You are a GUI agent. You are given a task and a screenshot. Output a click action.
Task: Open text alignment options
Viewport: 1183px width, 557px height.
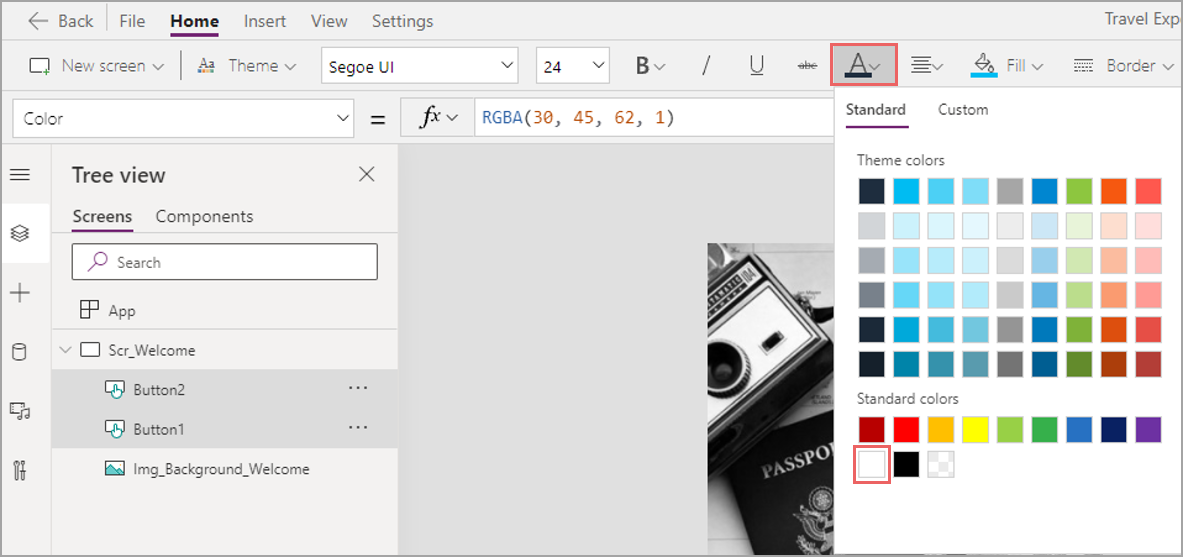coord(926,66)
